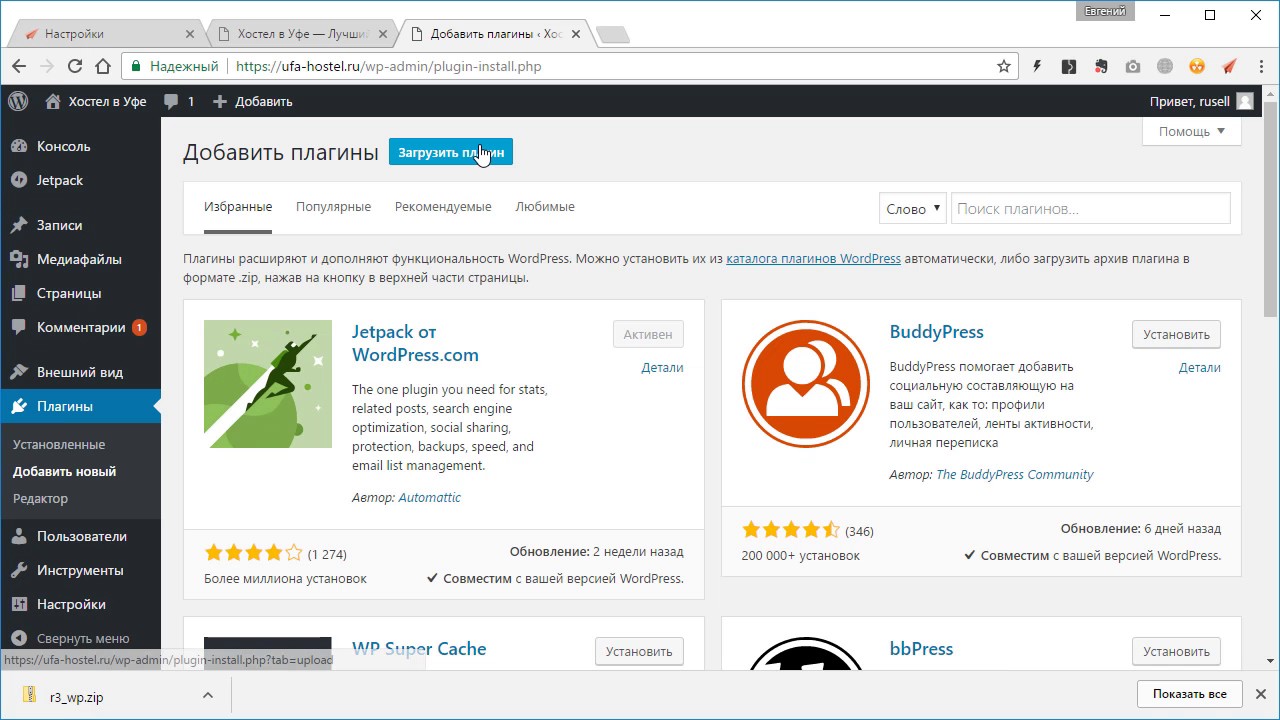Viewport: 1280px width, 720px height.
Task: Click 'Загрузить плагин' button
Action: (451, 152)
